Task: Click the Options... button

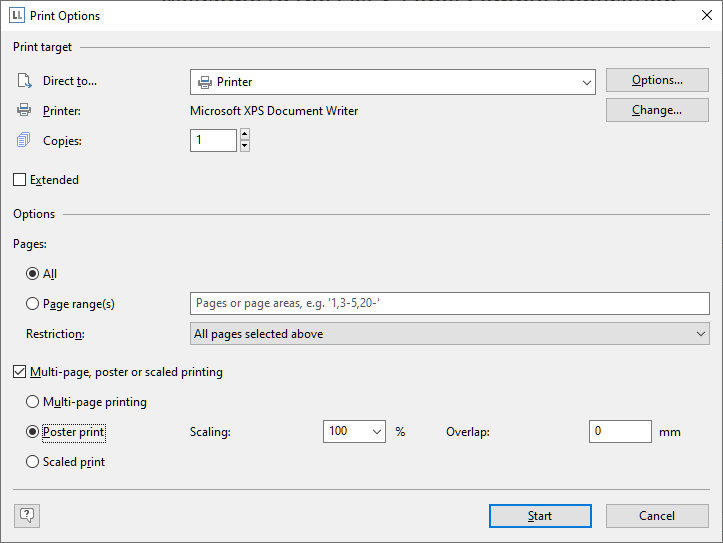Action: pos(657,80)
